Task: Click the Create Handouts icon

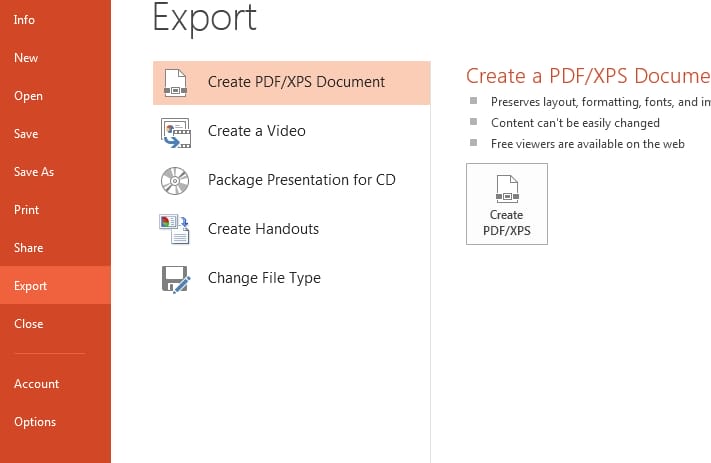Action: 175,229
